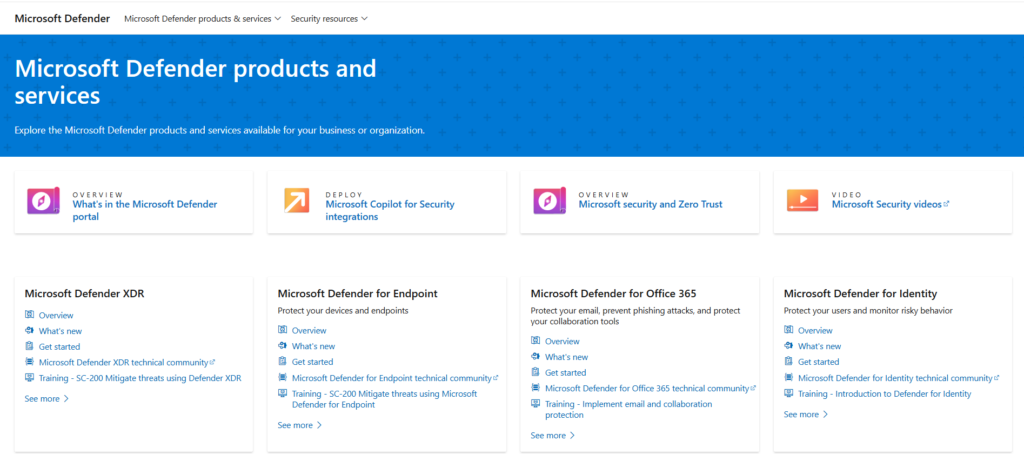Click What's new icon under Microsoft Defender XDR
1024x454 pixels.
tap(29, 331)
